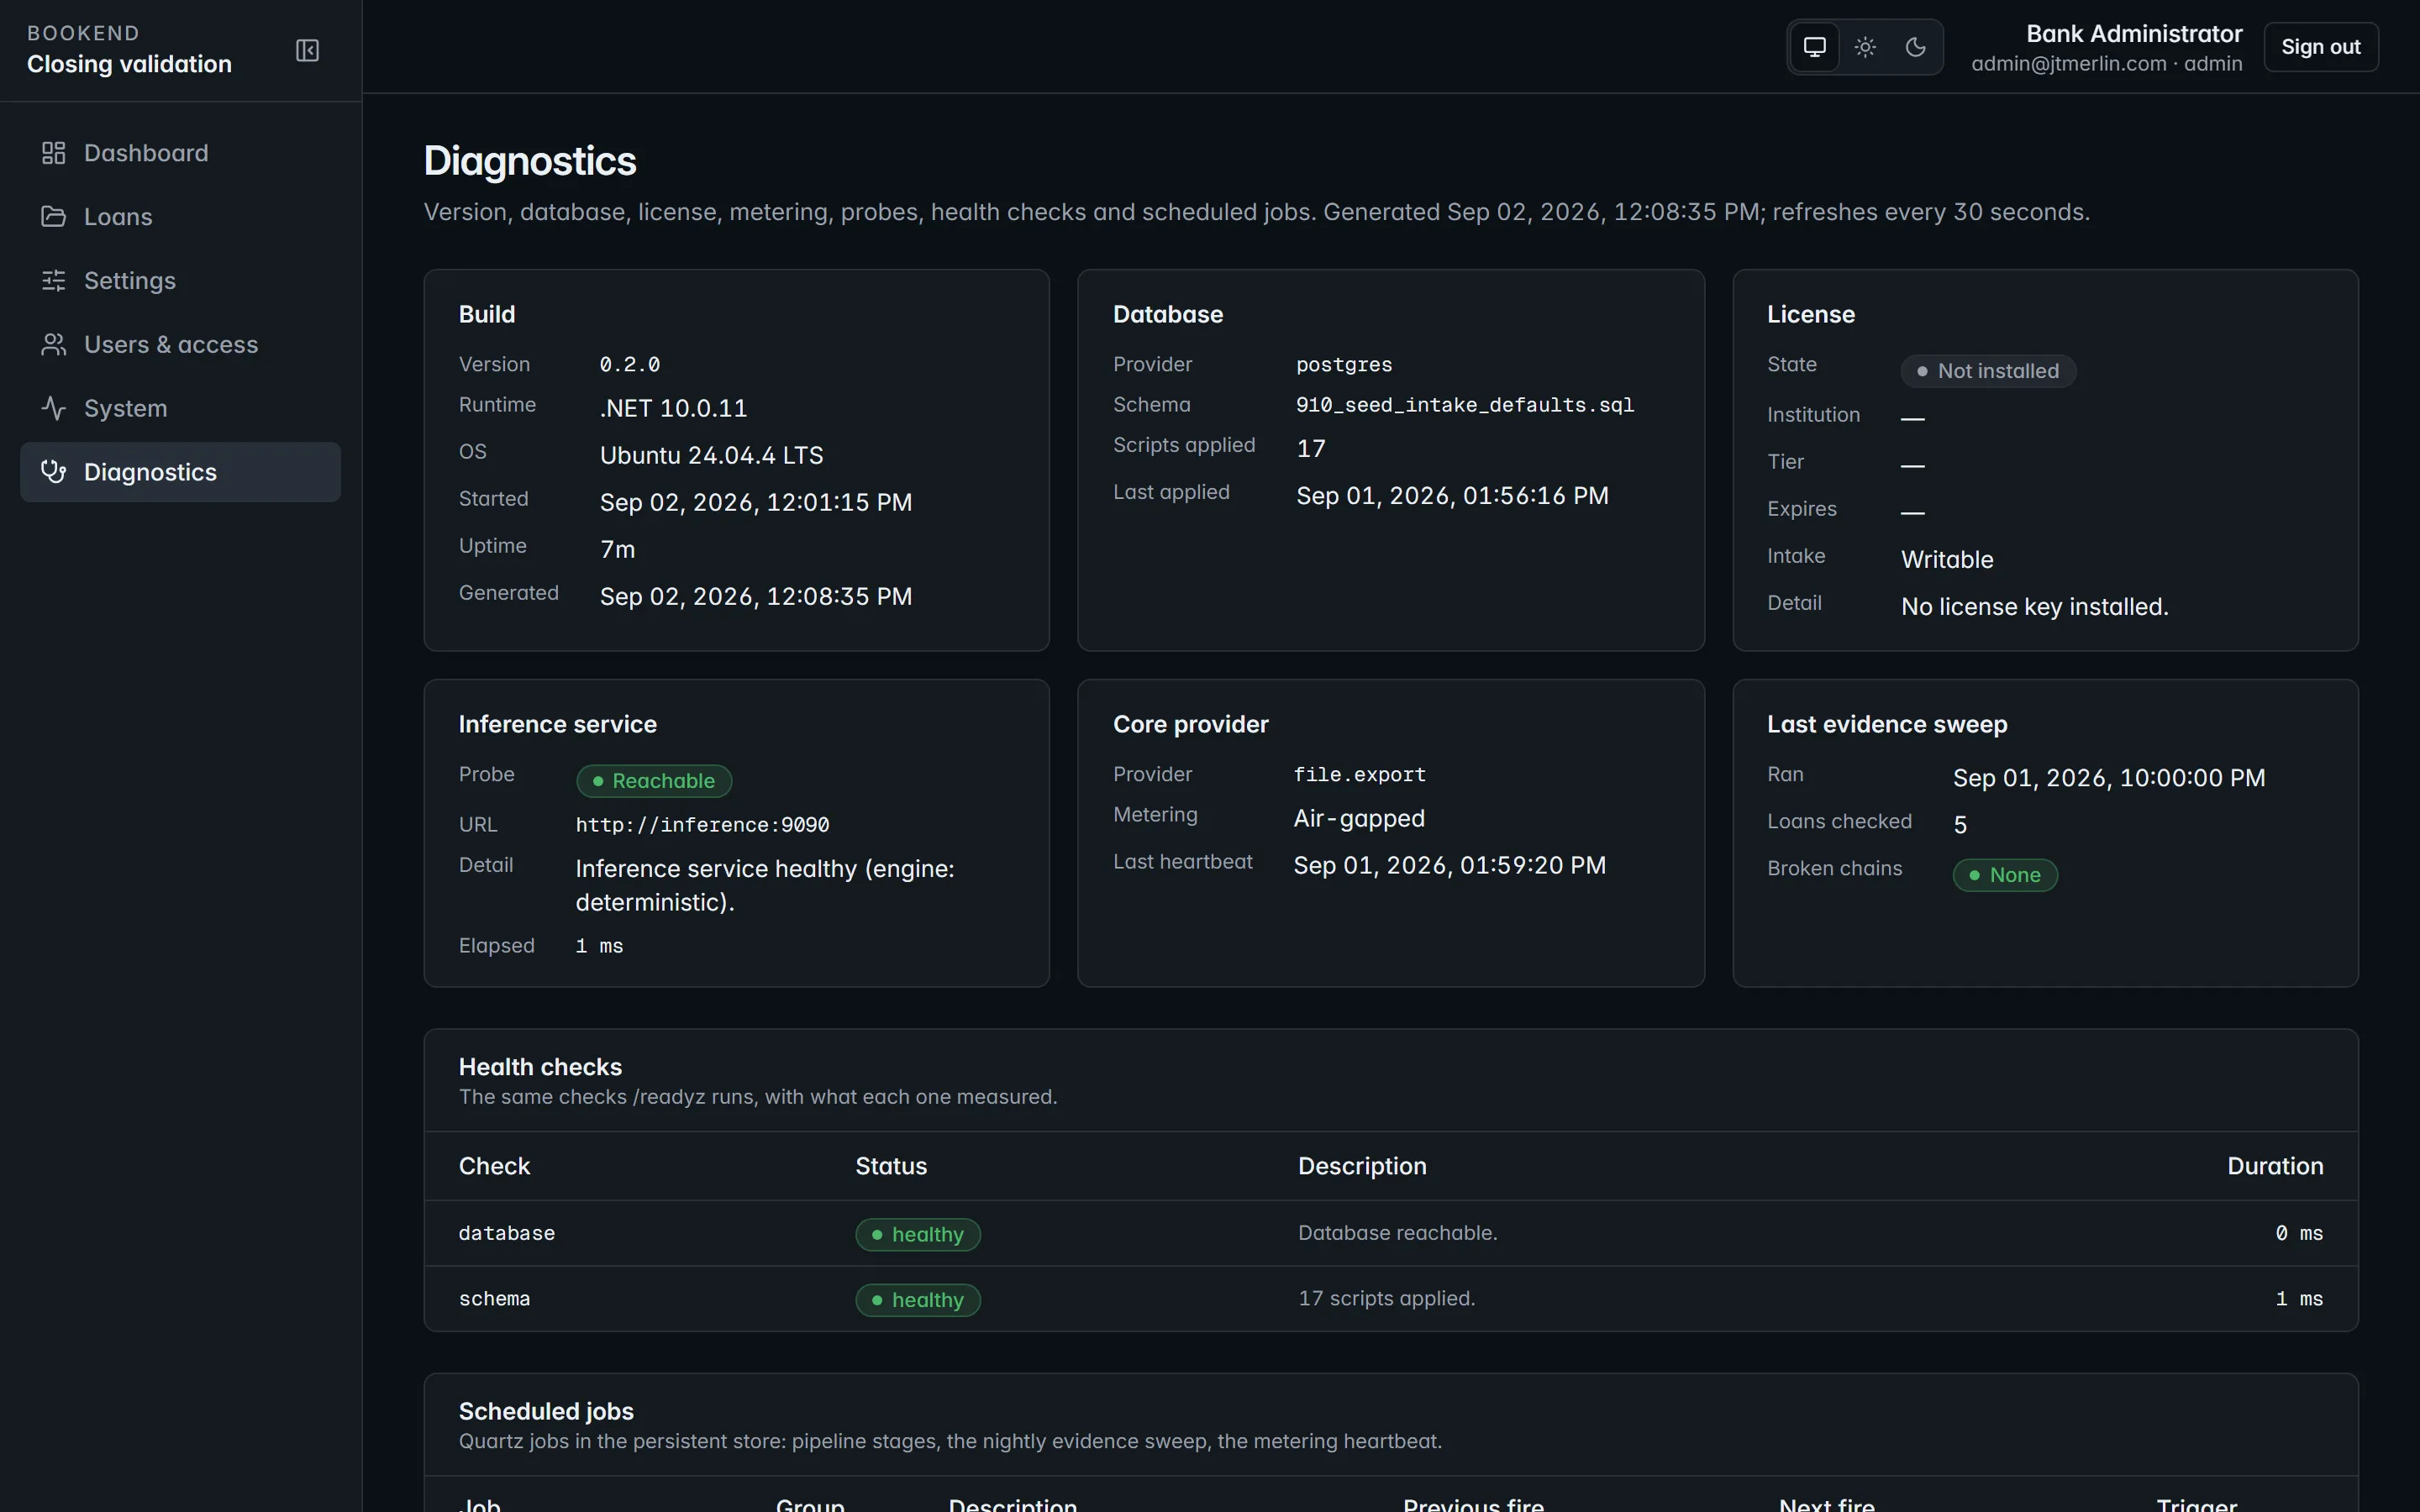Click the Description column header in Health checks
Image resolution: width=2420 pixels, height=1512 pixels.
[x=1362, y=1166]
